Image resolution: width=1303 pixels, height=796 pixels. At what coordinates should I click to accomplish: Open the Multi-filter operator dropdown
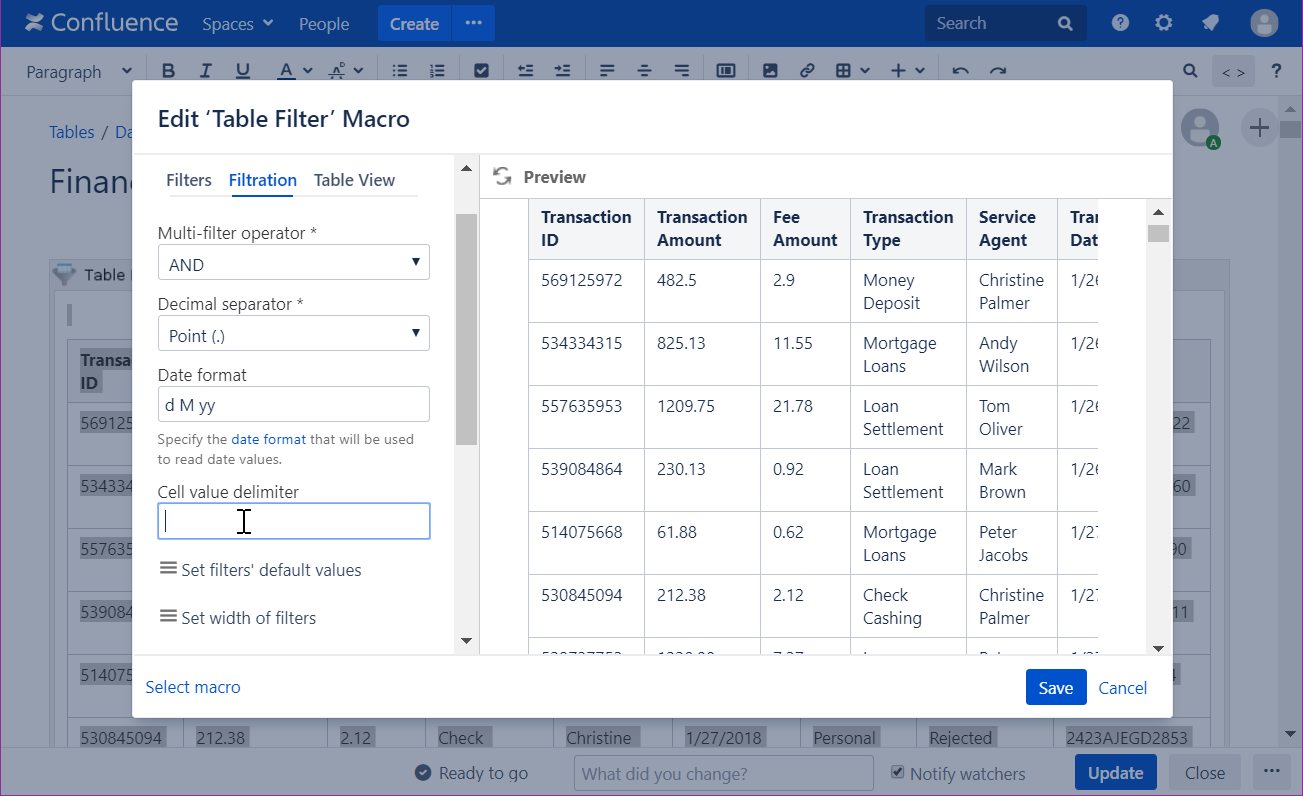pos(293,262)
